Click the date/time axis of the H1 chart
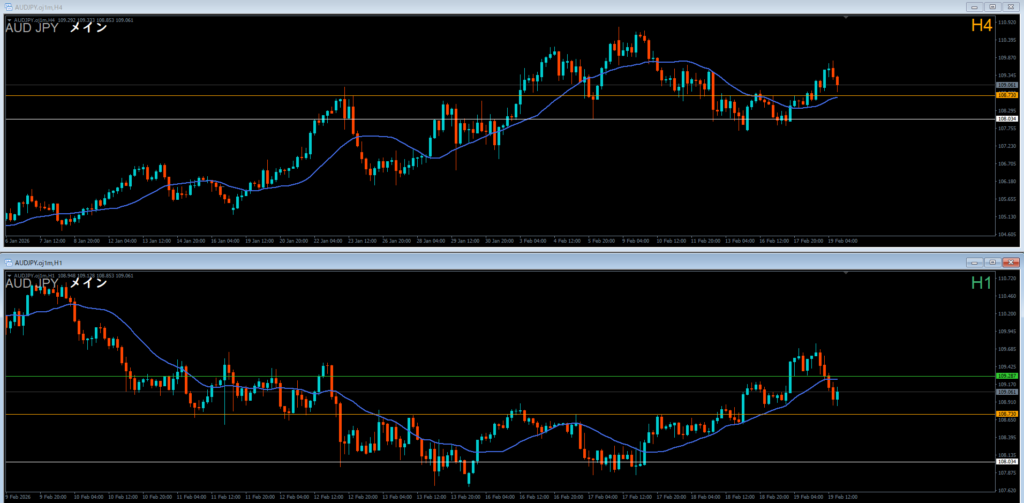Viewport: 1024px width, 503px height. click(x=500, y=496)
